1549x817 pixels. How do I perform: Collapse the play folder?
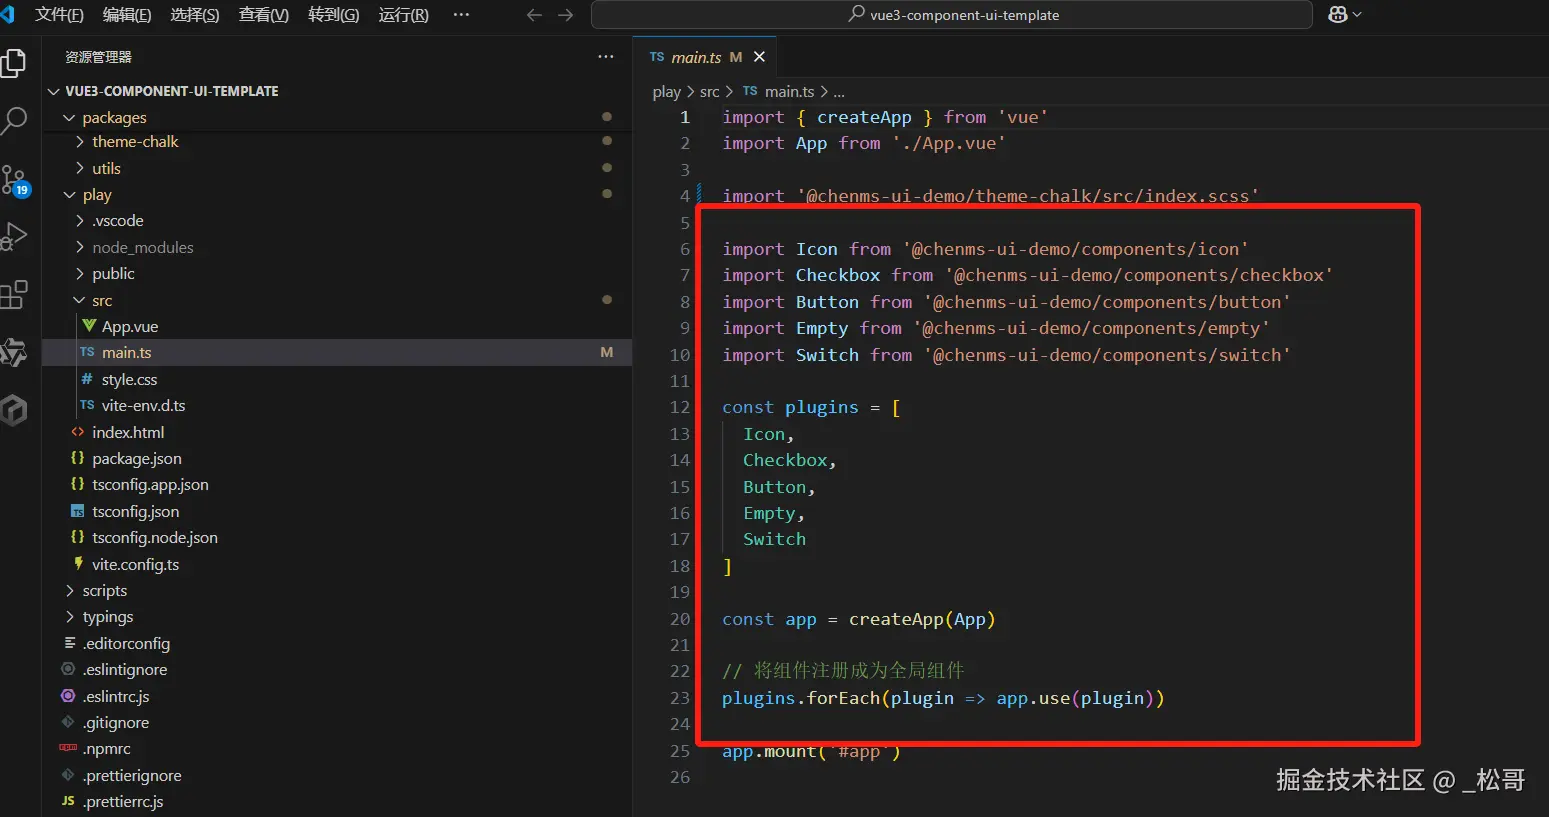(97, 195)
